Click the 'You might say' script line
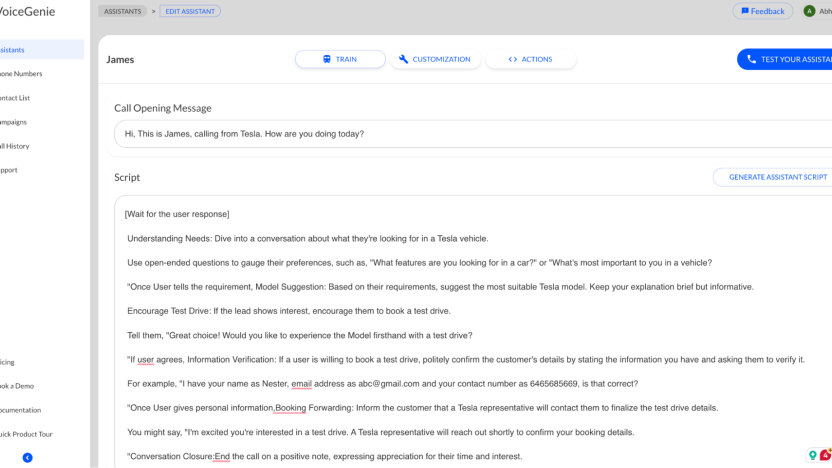This screenshot has height=468, width=832. pyautogui.click(x=380, y=432)
